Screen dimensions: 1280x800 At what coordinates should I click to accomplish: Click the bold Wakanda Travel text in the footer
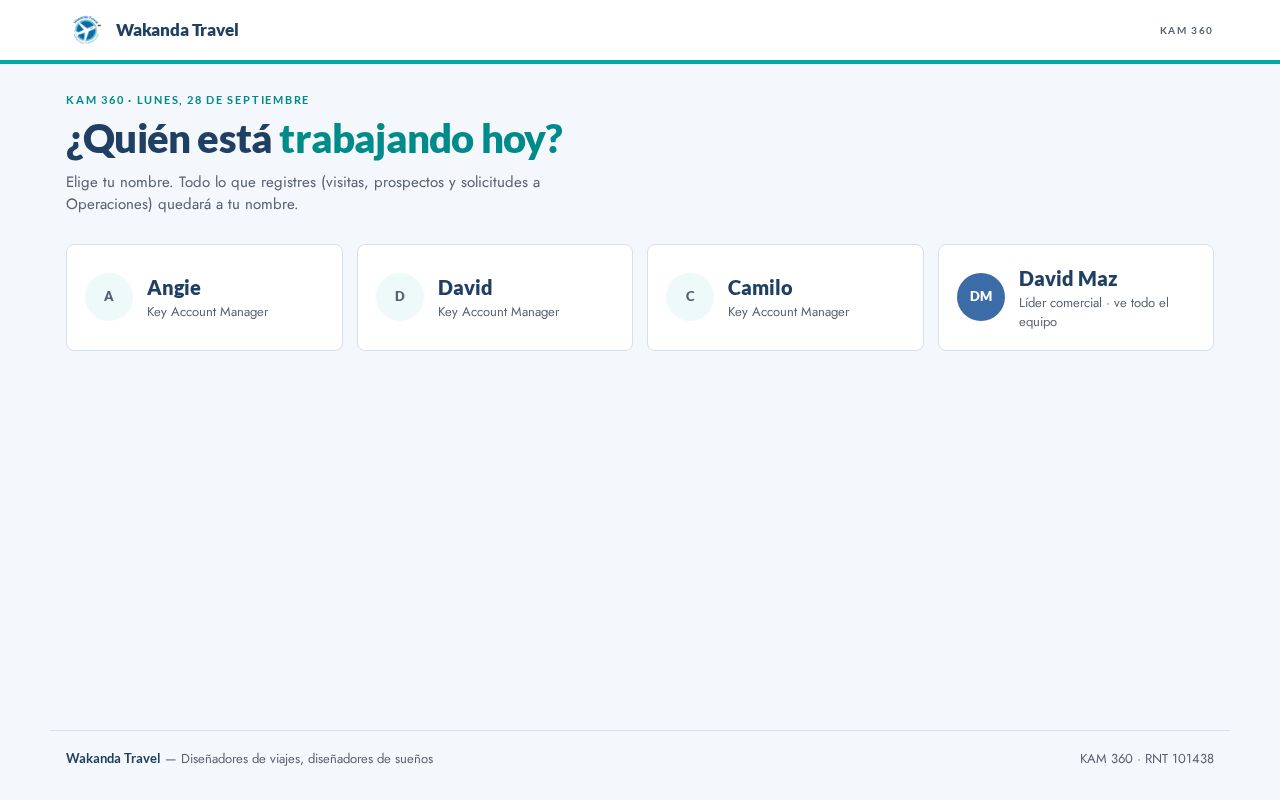coord(113,759)
